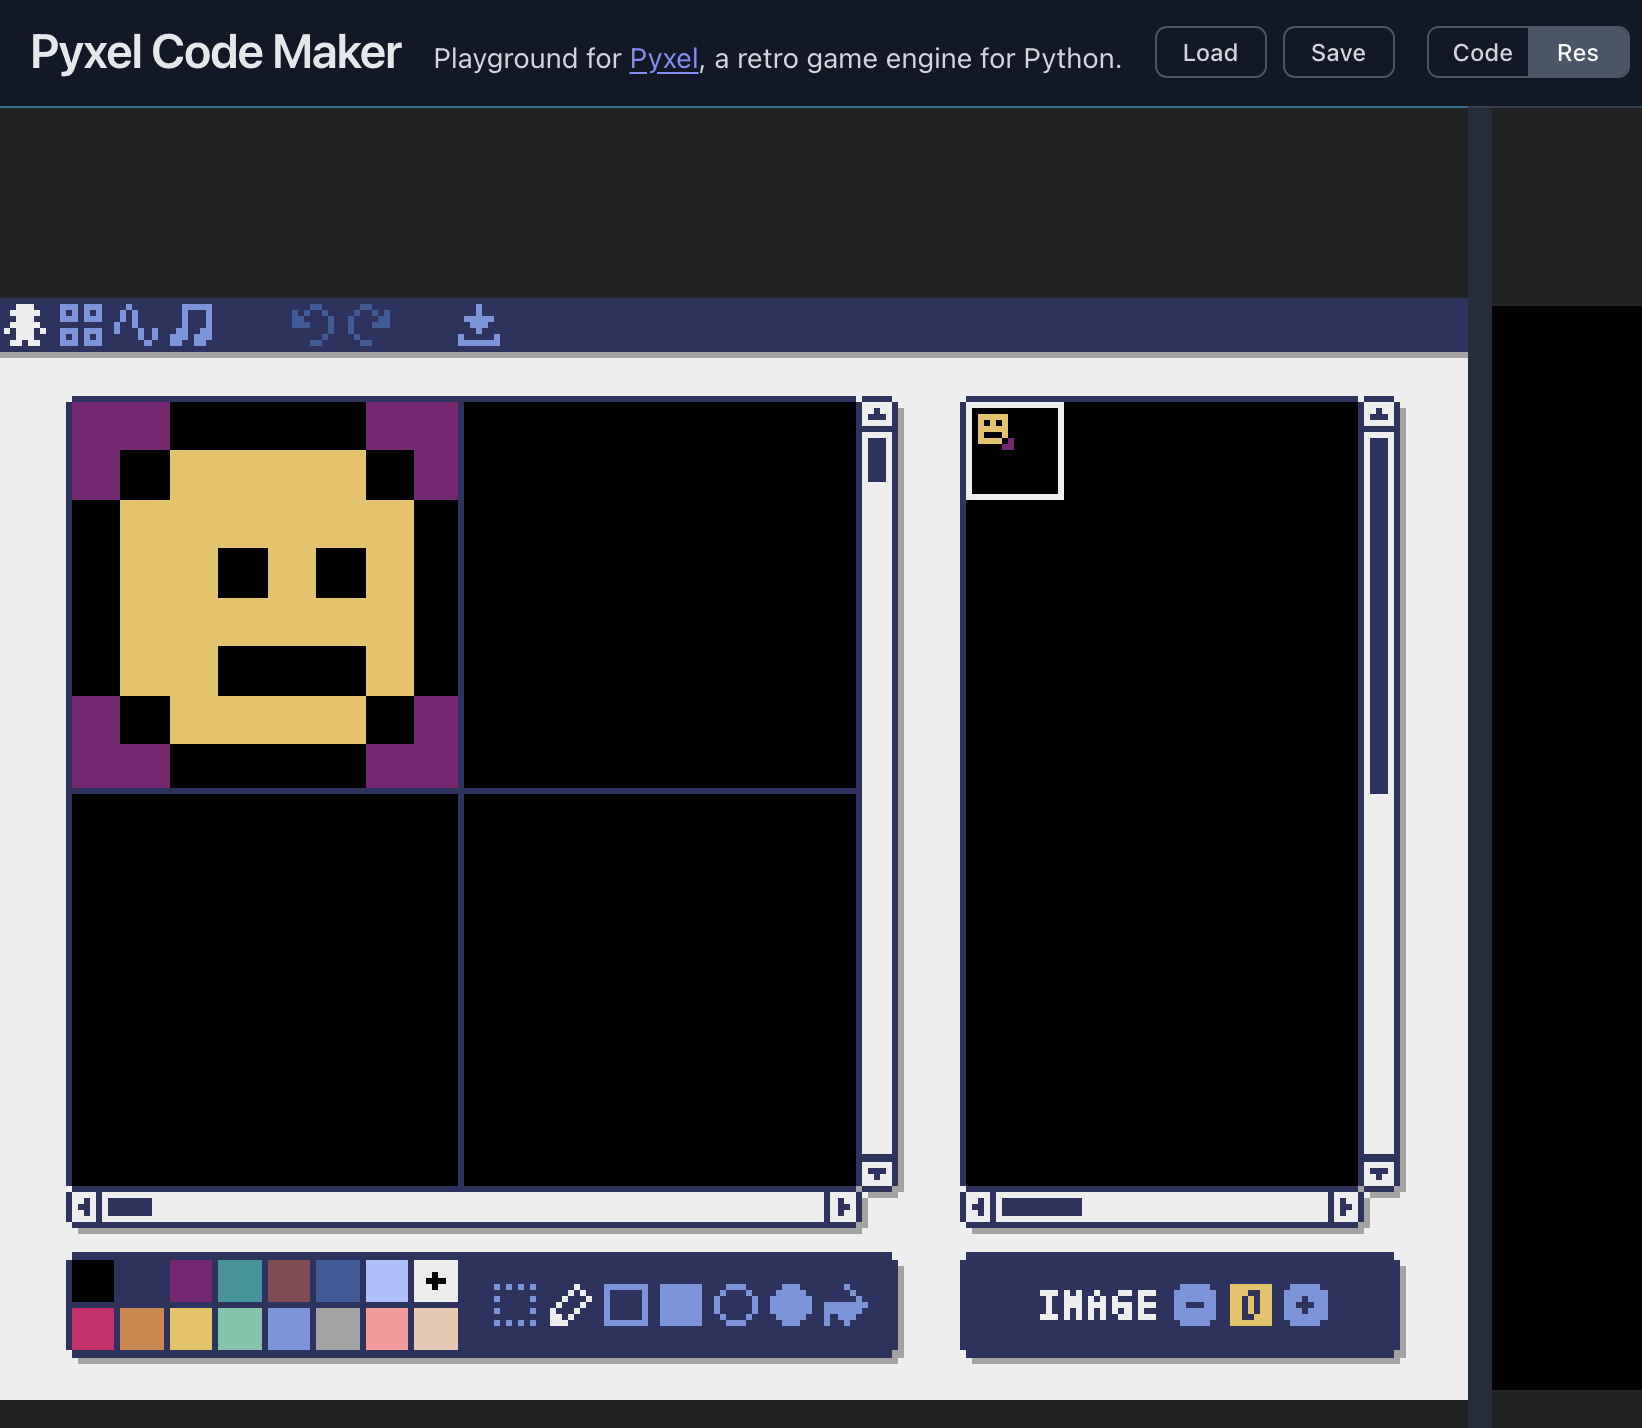Image resolution: width=1642 pixels, height=1428 pixels.
Task: Click the export/save resource icon
Action: (x=480, y=323)
